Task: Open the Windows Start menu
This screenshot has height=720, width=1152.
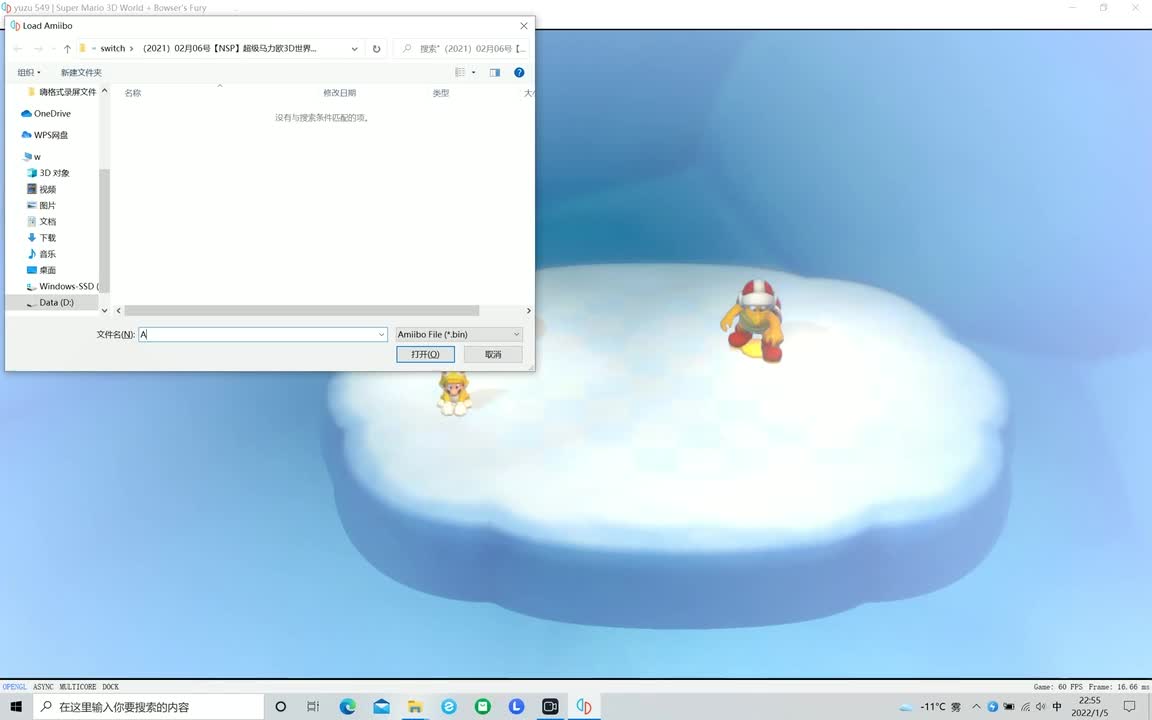Action: 15,707
